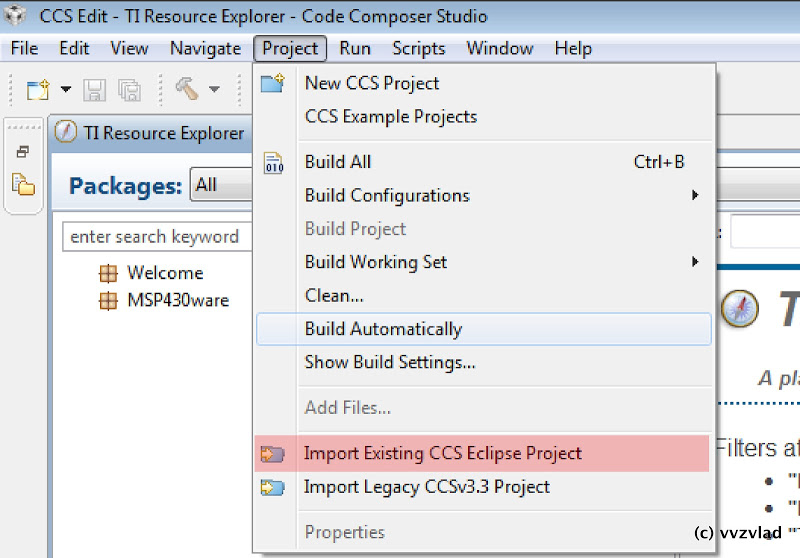Click the New wizard toolbar icon

tap(37, 90)
